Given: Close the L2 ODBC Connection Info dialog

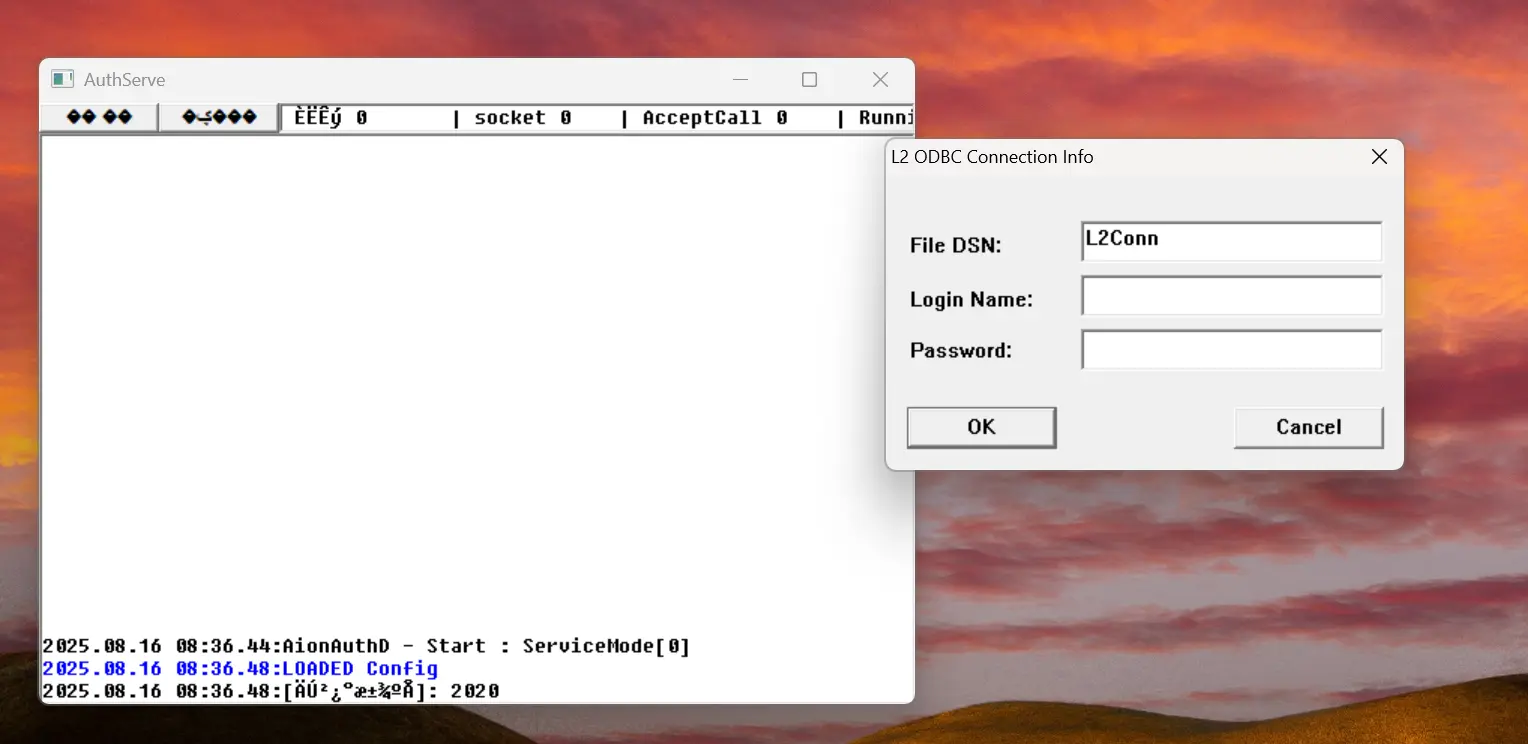Looking at the screenshot, I should [x=1379, y=157].
